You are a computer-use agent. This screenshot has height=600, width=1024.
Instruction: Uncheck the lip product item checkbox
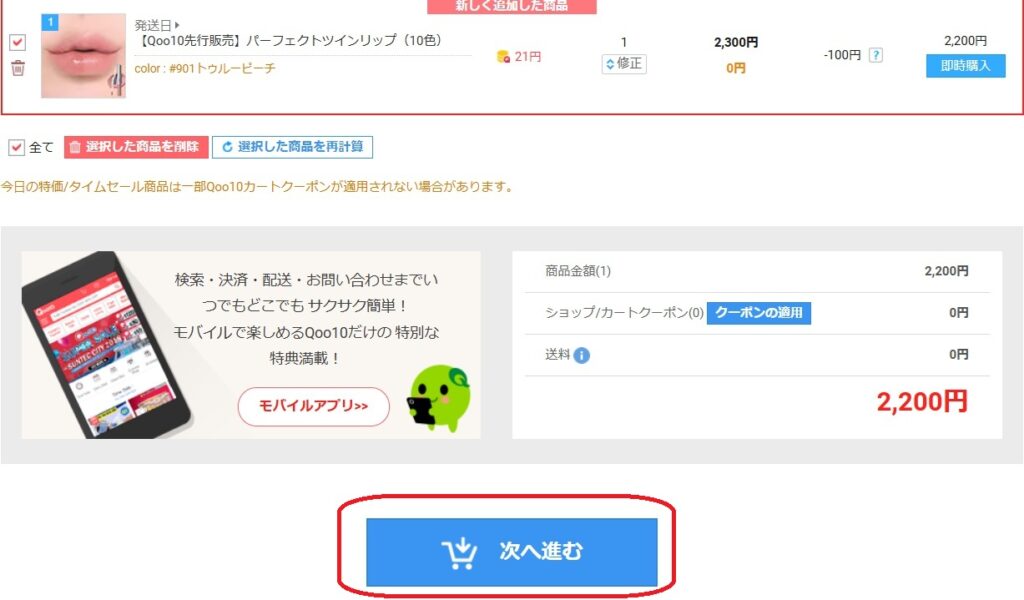click(x=18, y=42)
